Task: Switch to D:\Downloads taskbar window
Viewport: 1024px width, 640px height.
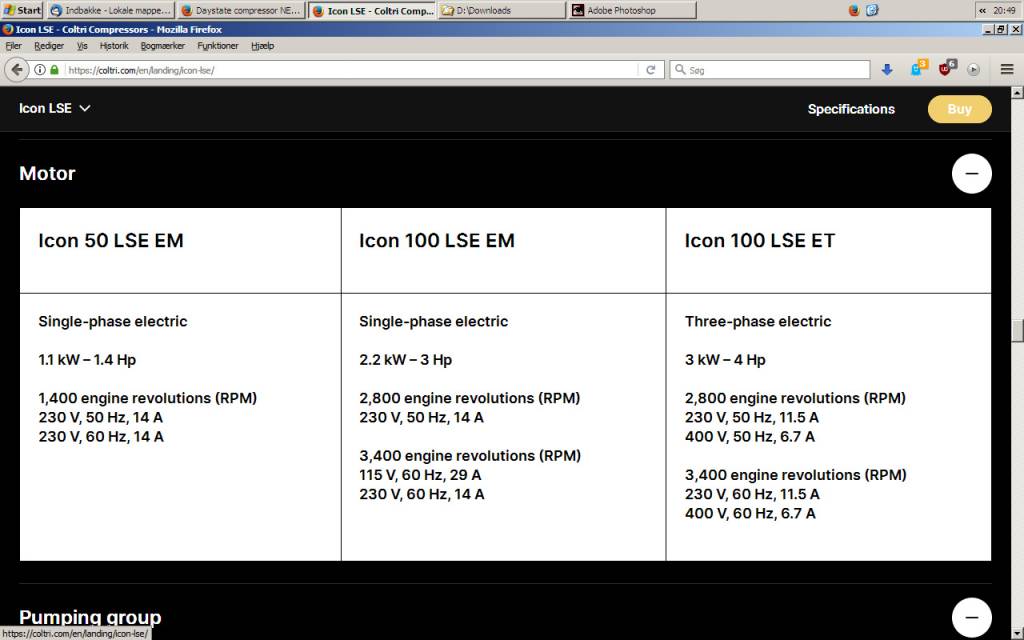Action: [x=502, y=10]
